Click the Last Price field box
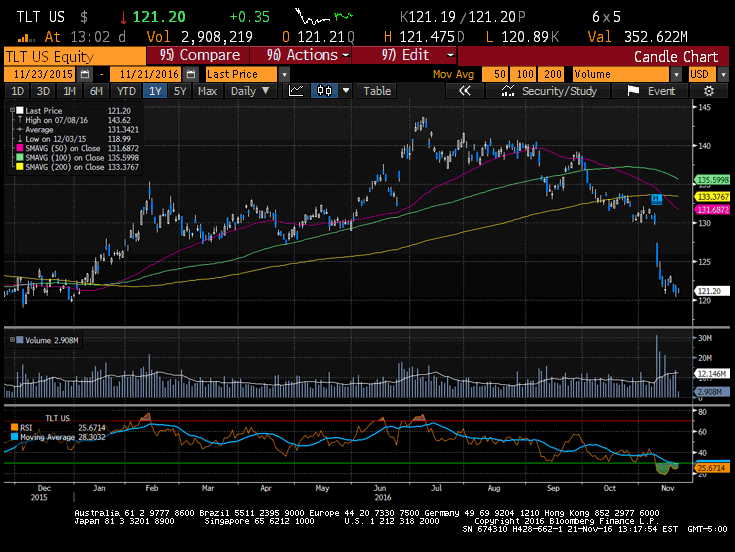This screenshot has width=735, height=552. point(242,74)
